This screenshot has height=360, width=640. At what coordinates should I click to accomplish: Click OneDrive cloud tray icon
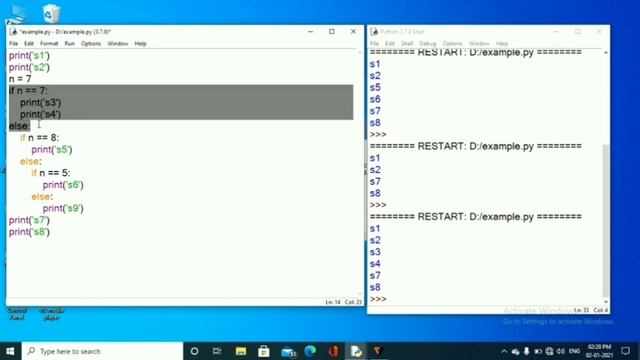pos(516,351)
